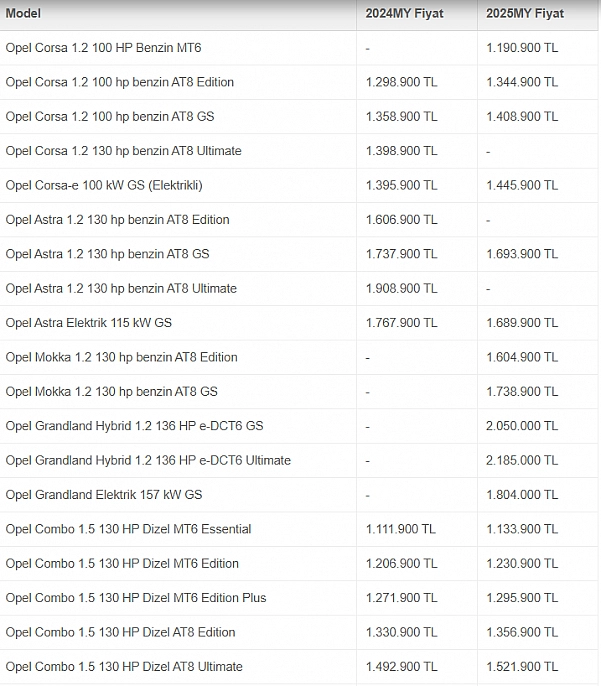The width and height of the screenshot is (601, 686).
Task: Click the 1.908.900 TL Astra Ultimate price
Action: coord(401,288)
